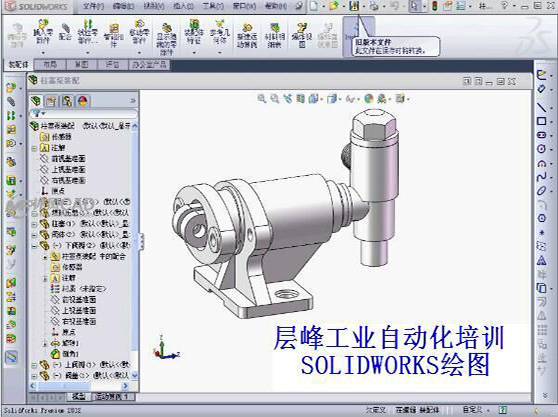Screen dimensions: 558x417
Task: Activate Move Component ribbon tool
Action: (139, 32)
